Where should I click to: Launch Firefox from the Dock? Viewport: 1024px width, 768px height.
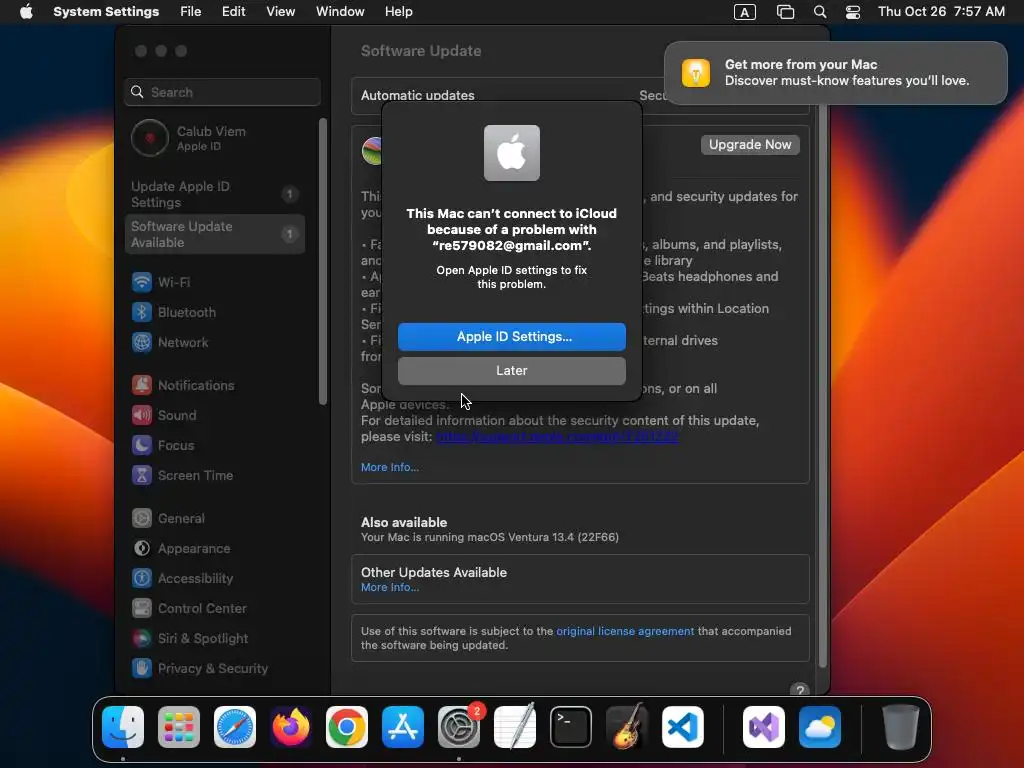[x=291, y=727]
